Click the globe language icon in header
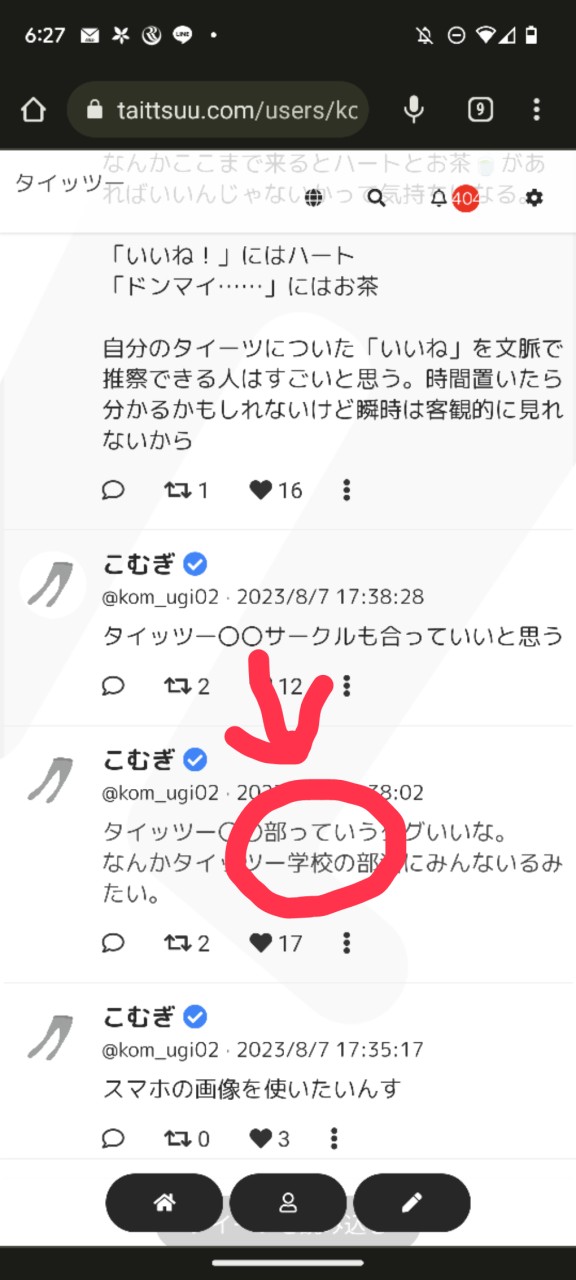Screen dimensions: 576x1280 coord(314,198)
